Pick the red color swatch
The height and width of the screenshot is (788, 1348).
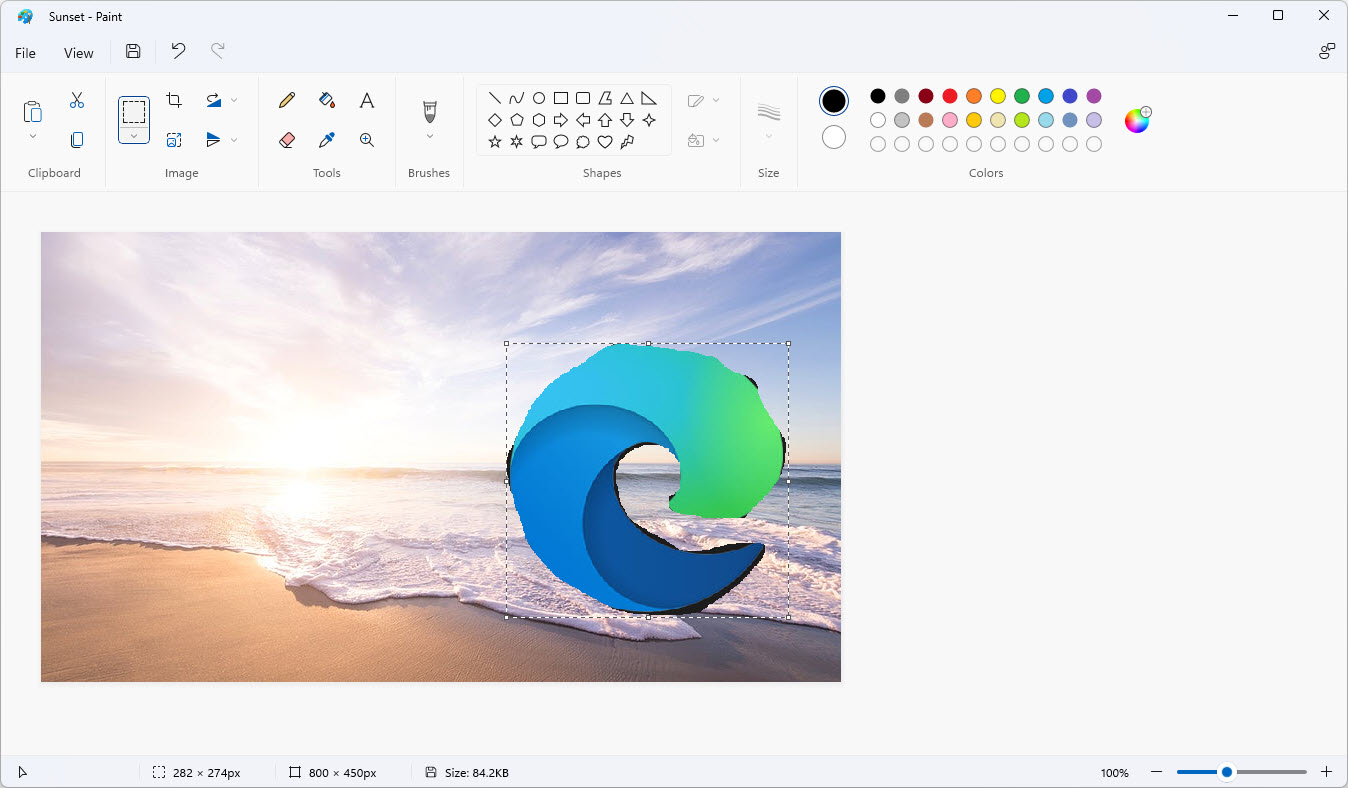click(x=950, y=96)
